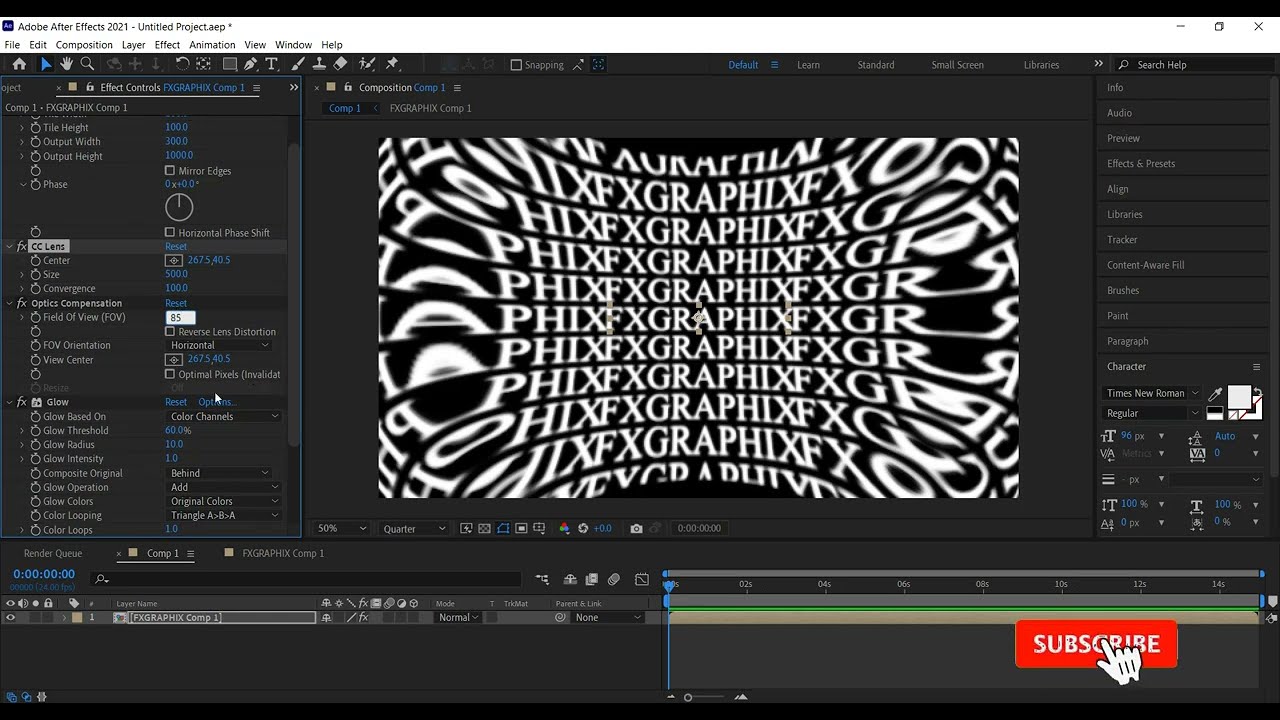1280x720 pixels.
Task: Reset the CC Lens effect
Action: (176, 247)
